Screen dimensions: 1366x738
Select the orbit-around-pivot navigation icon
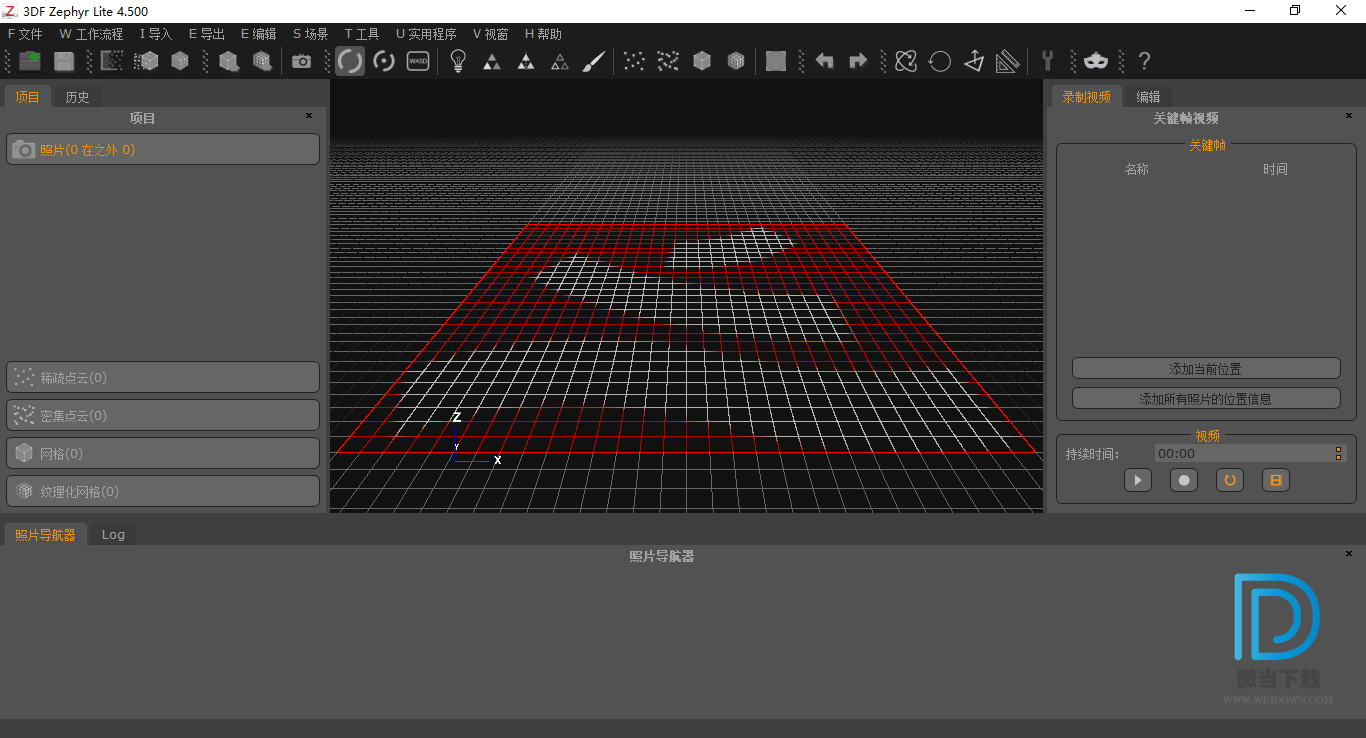[x=384, y=61]
